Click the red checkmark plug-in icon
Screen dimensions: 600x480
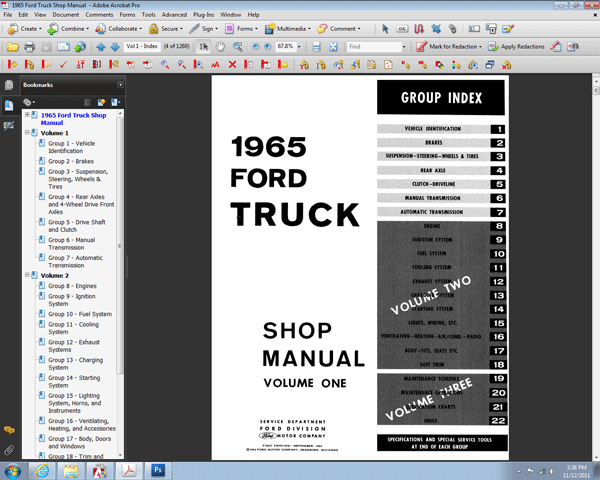(63, 65)
